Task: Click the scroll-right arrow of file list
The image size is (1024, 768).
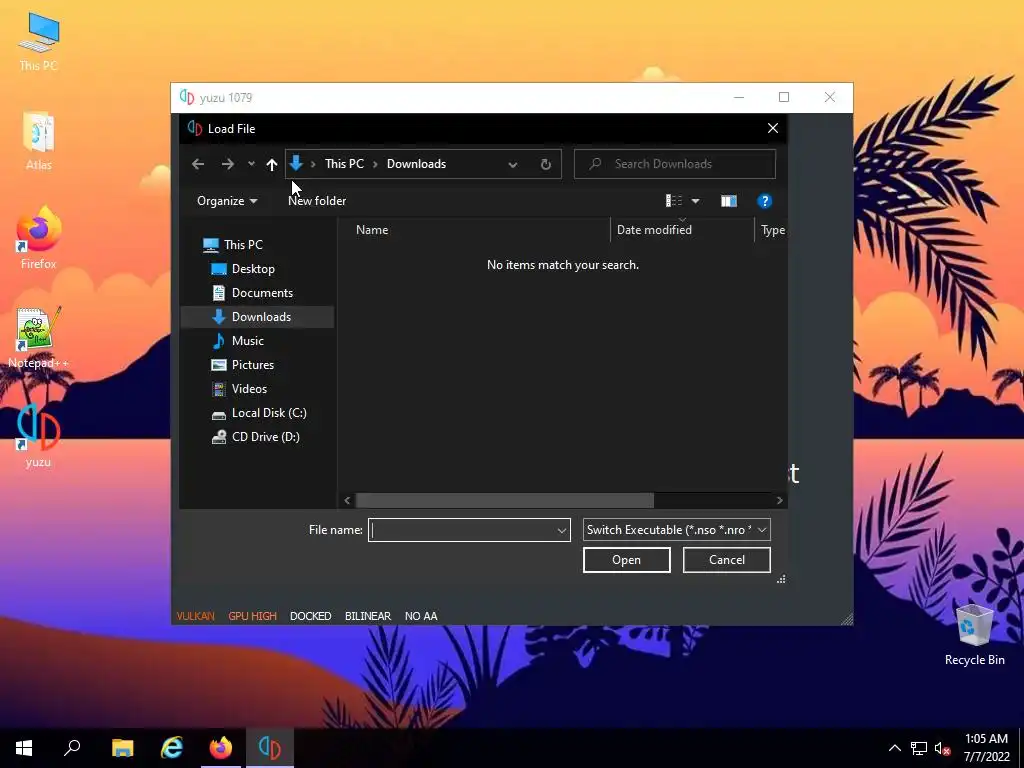Action: coord(779,500)
